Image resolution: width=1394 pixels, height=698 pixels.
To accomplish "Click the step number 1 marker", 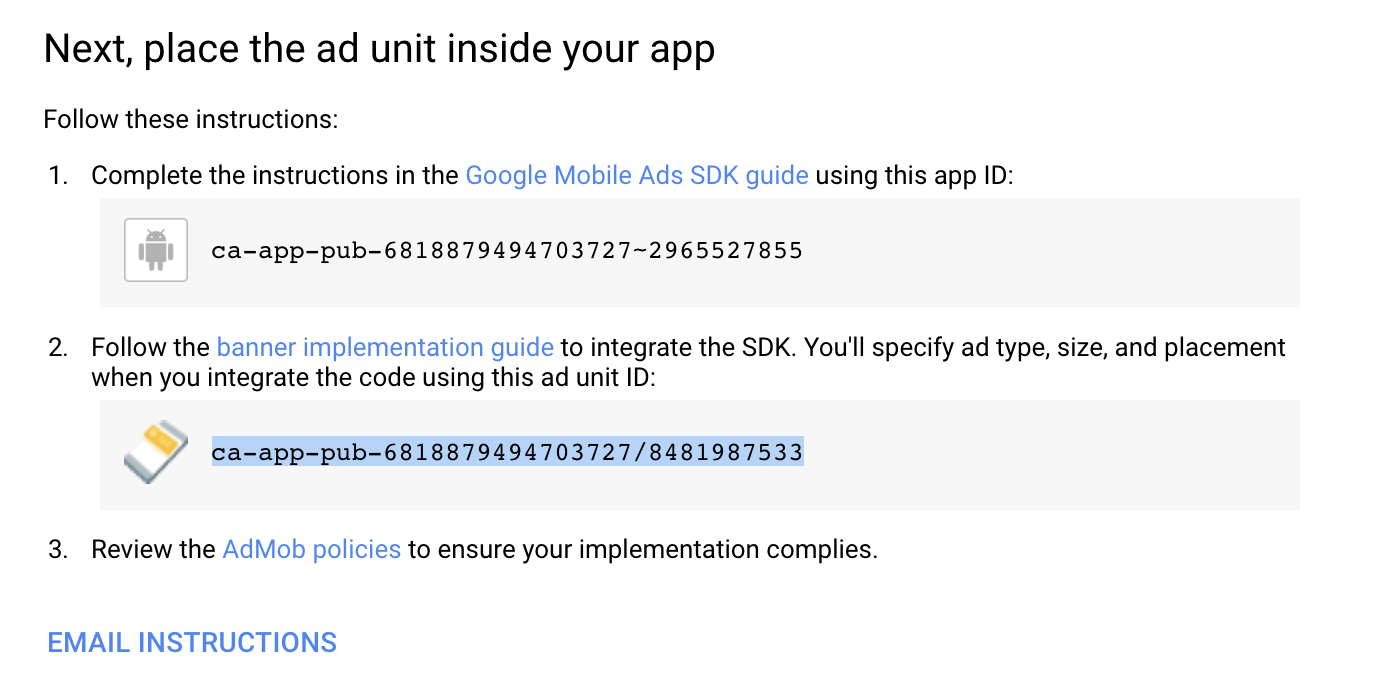I will 57,176.
